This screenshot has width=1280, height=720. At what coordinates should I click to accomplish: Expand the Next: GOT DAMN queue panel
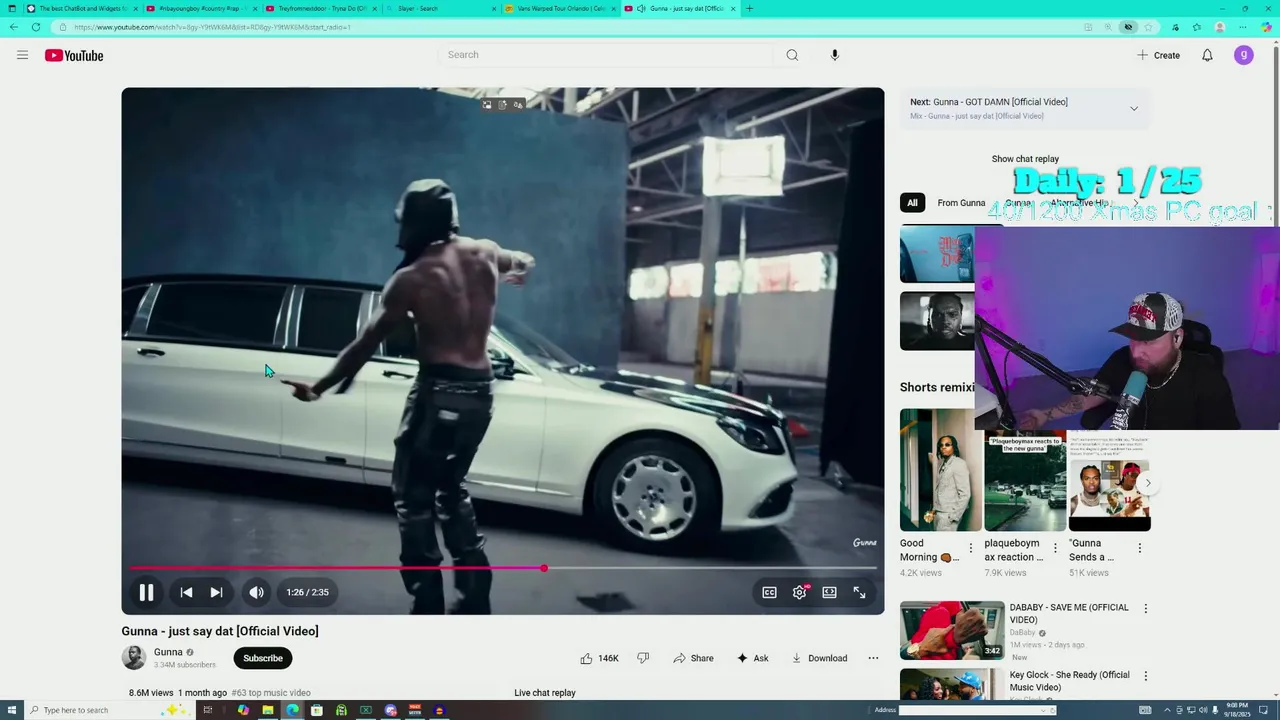1133,108
